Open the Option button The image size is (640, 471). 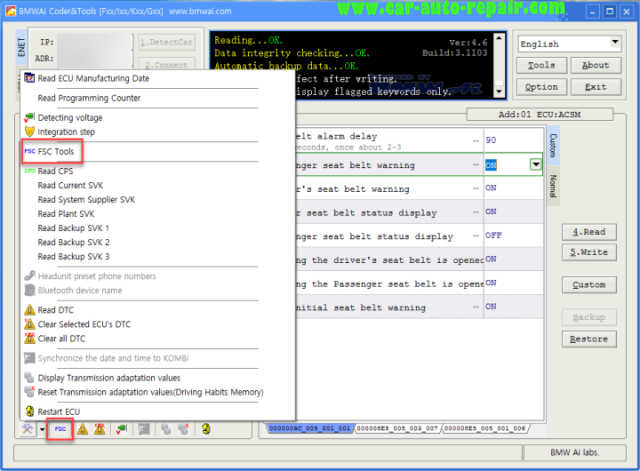541,87
